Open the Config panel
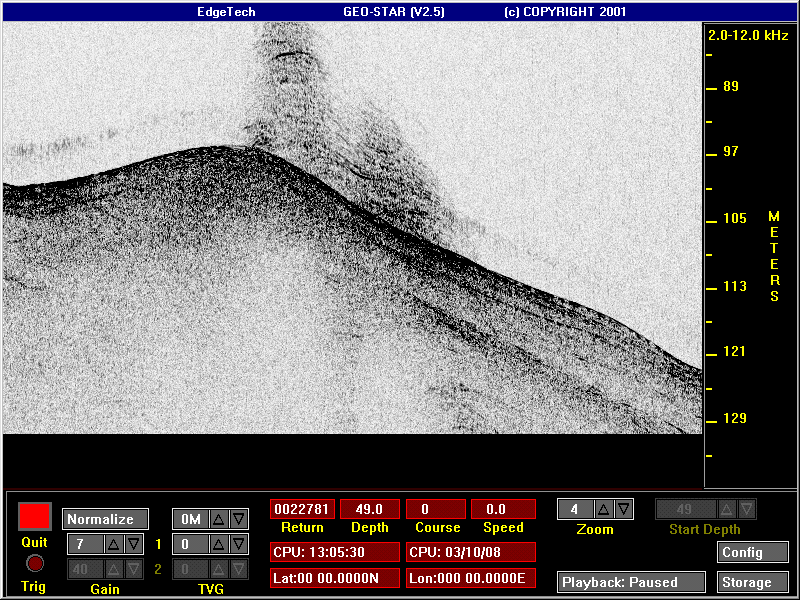 tap(753, 553)
